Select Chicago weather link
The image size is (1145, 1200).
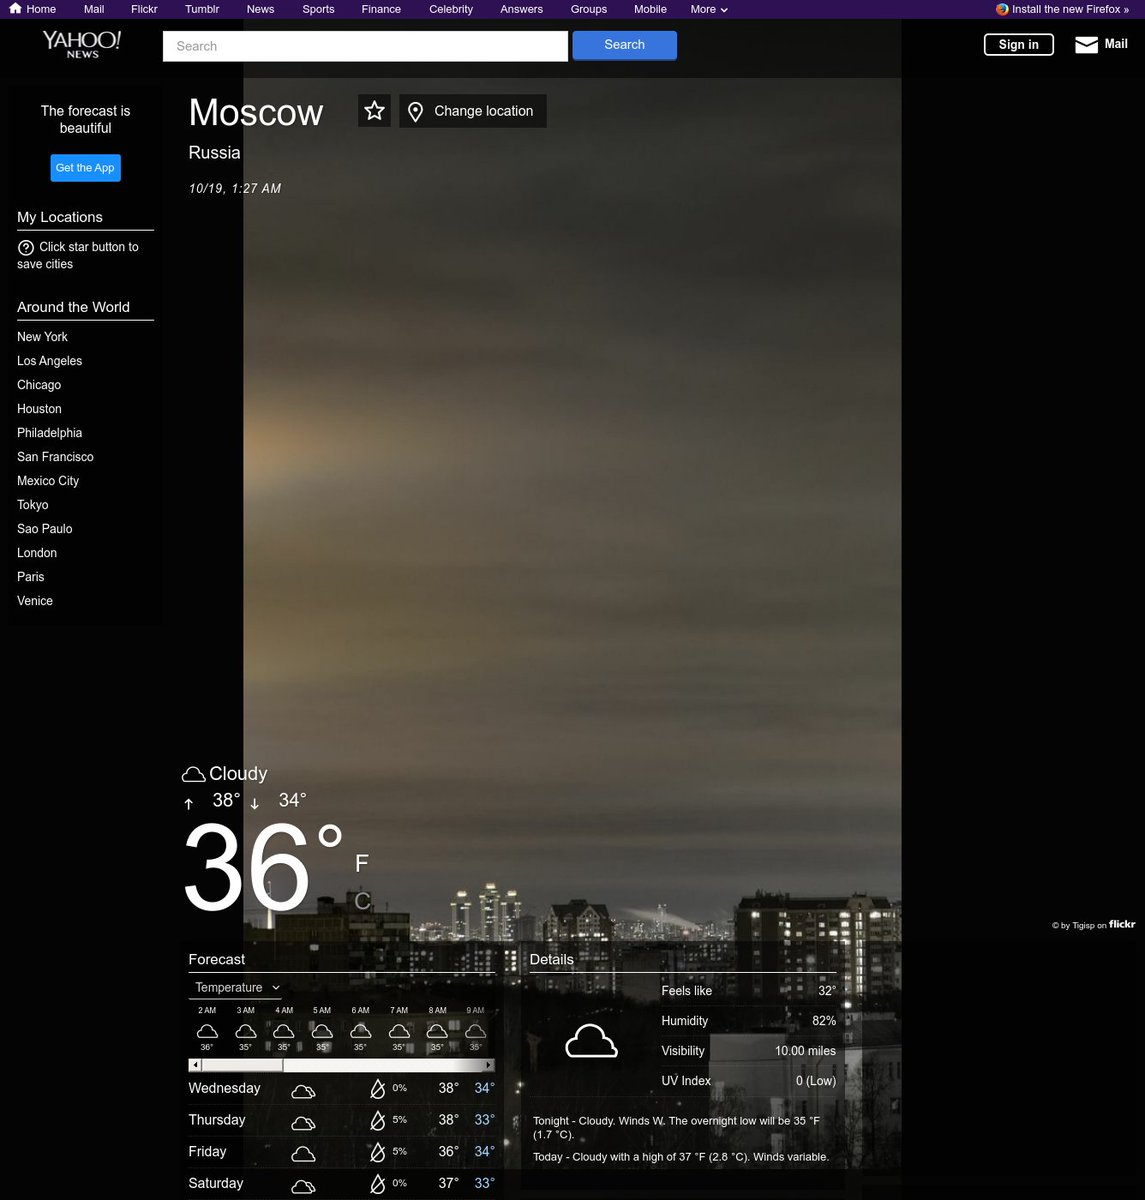coord(39,385)
